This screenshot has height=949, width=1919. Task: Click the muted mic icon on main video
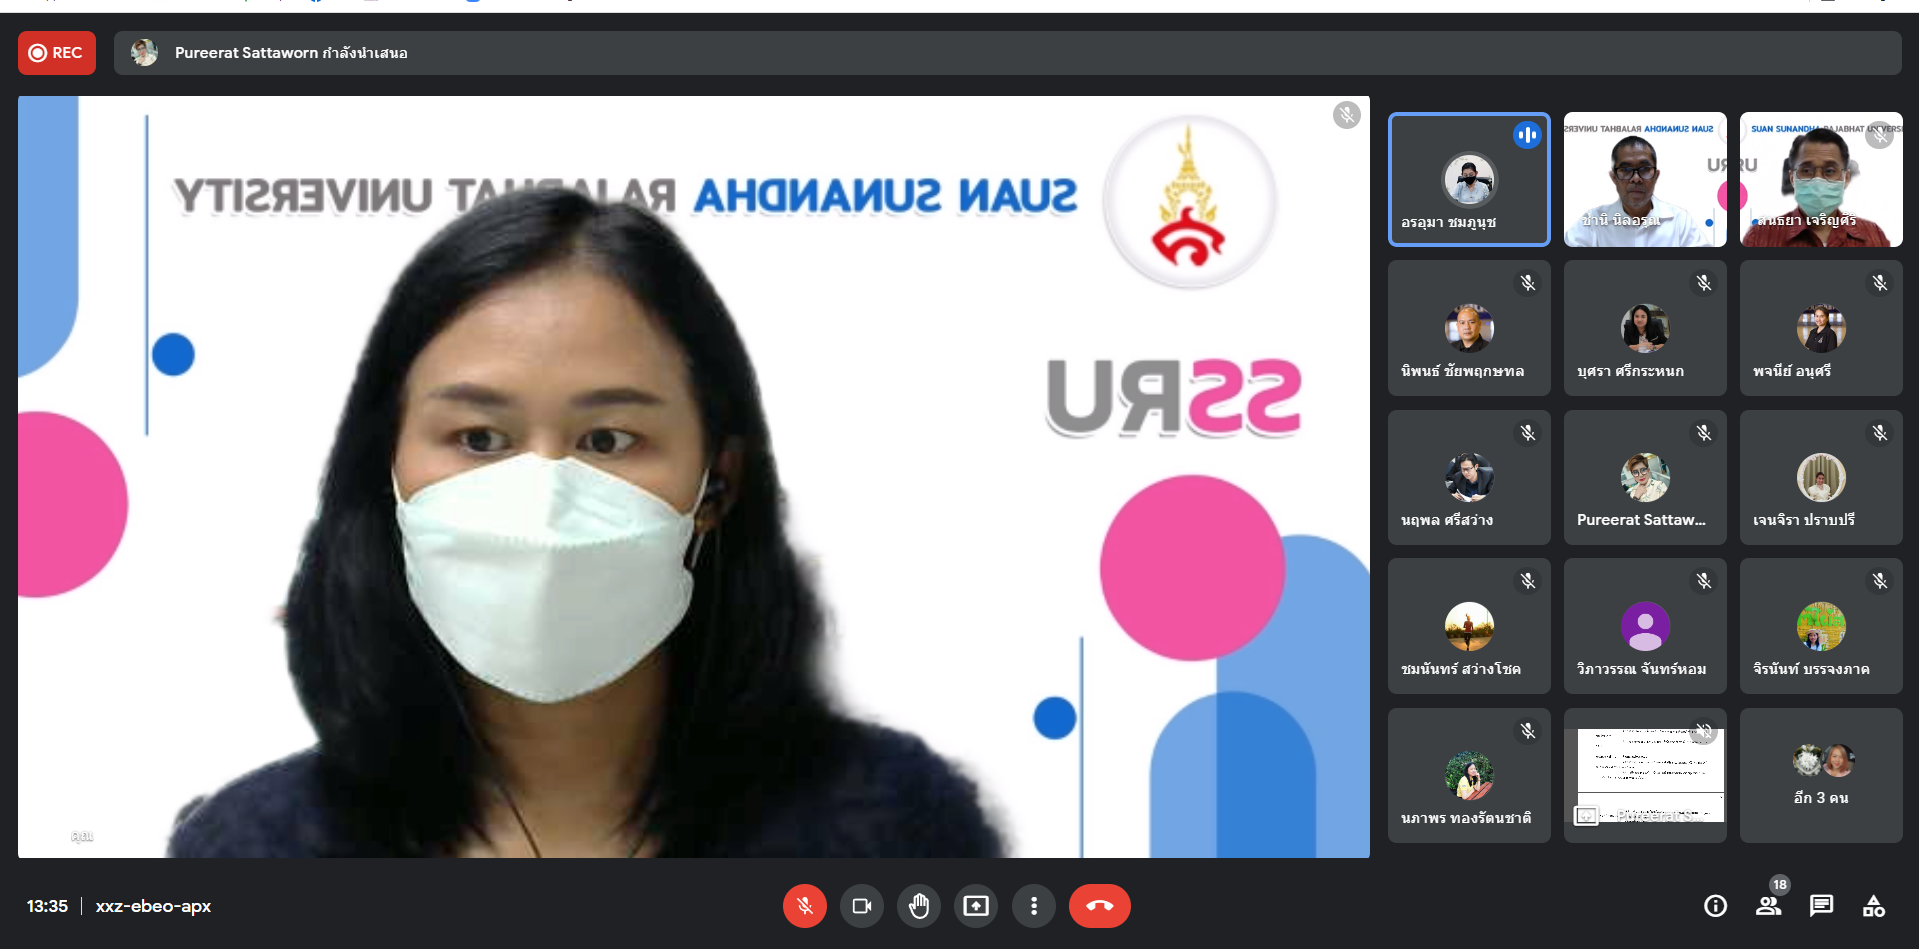pos(1346,116)
